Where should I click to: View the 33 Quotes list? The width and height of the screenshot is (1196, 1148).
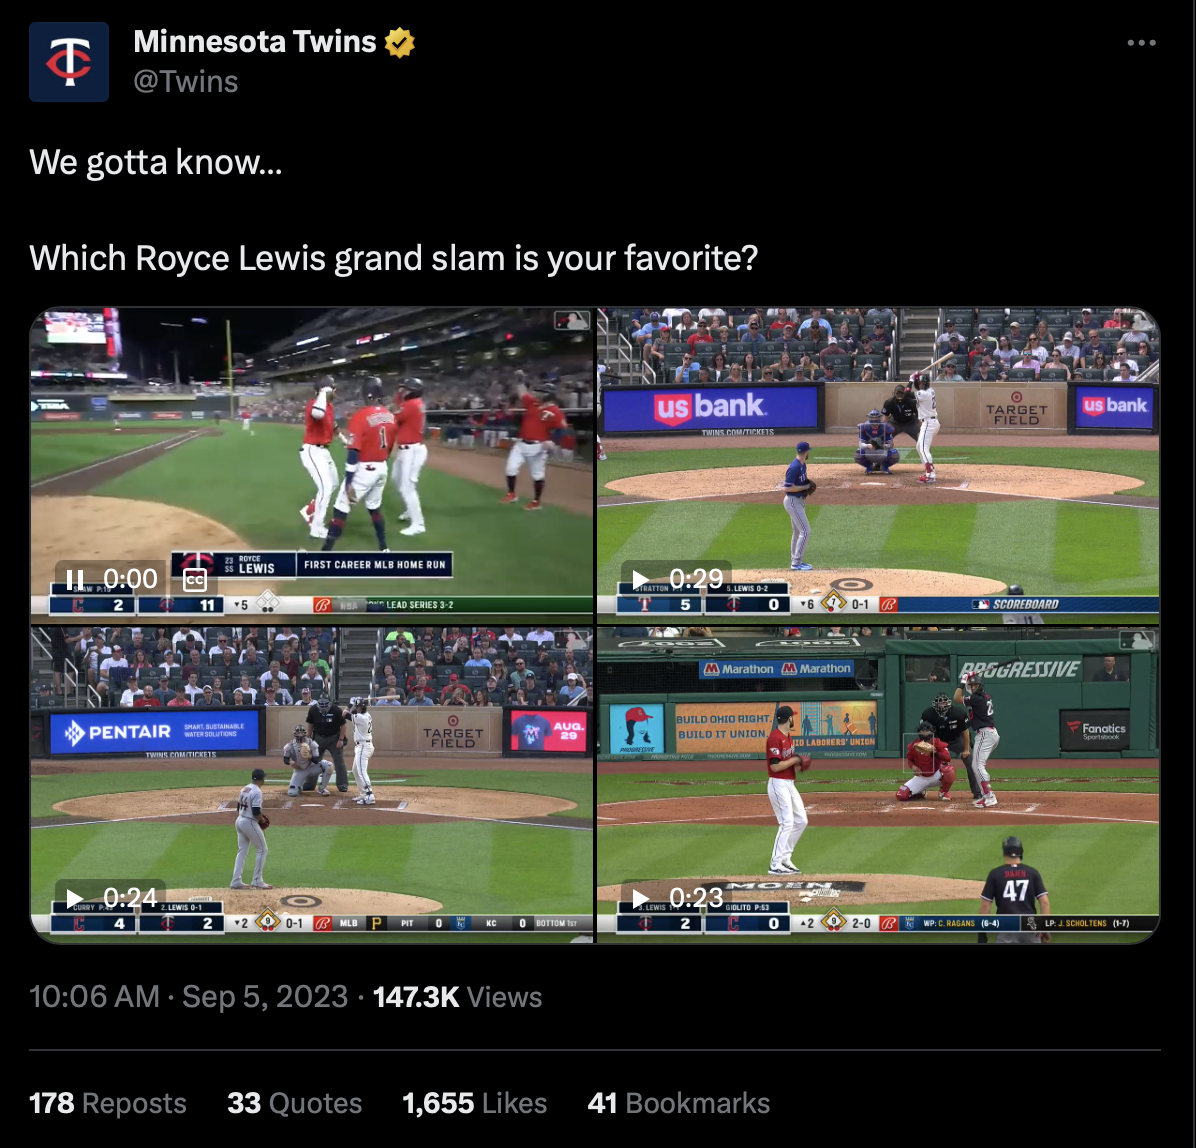(294, 1103)
